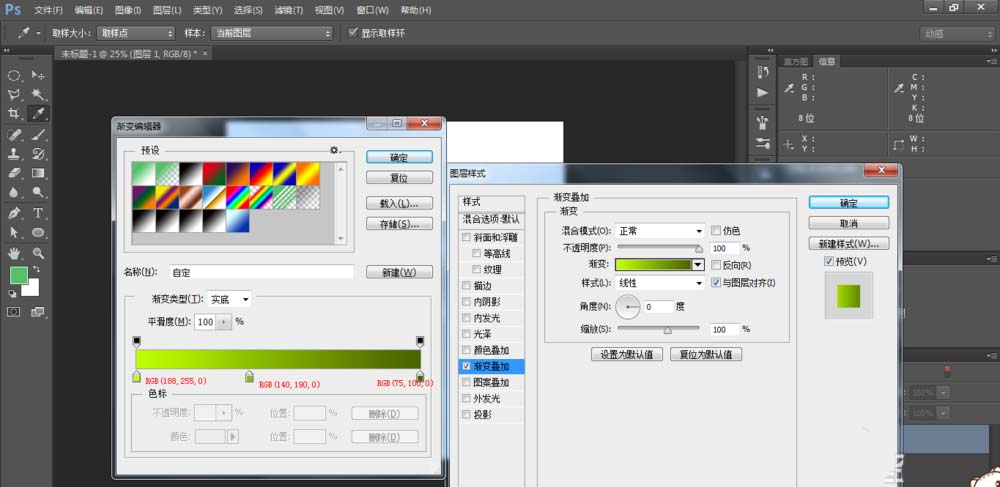This screenshot has height=487, width=1000.
Task: Click 新建样式 new style button
Action: [x=849, y=244]
